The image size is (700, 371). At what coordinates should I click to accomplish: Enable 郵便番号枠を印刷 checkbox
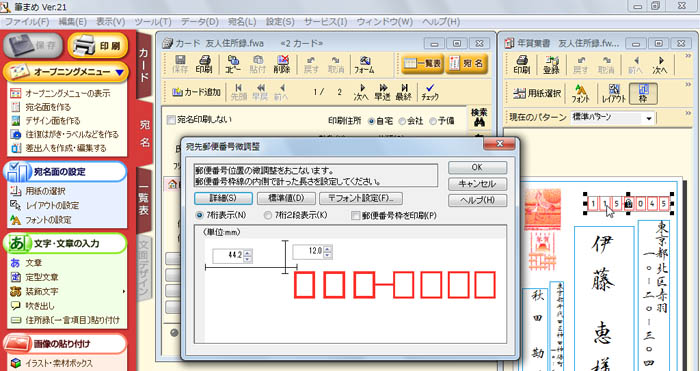pyautogui.click(x=356, y=216)
